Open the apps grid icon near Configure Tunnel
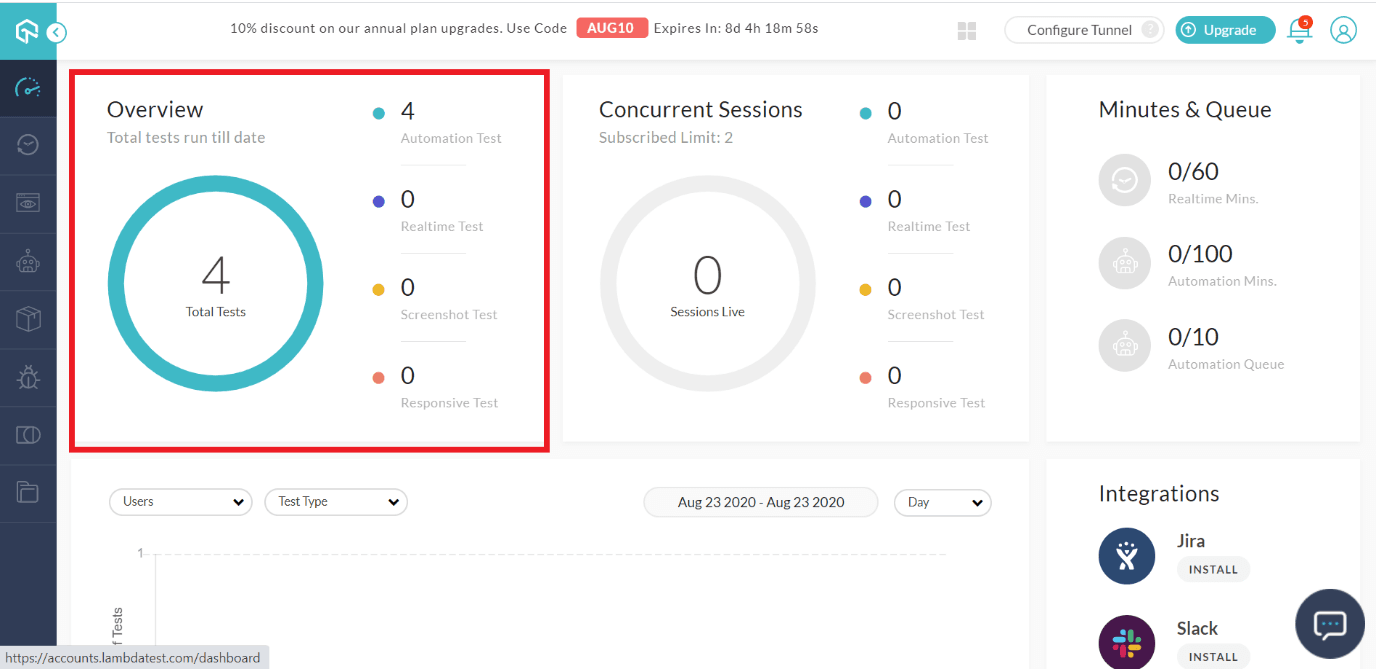Image resolution: width=1376 pixels, height=669 pixels. (x=966, y=31)
